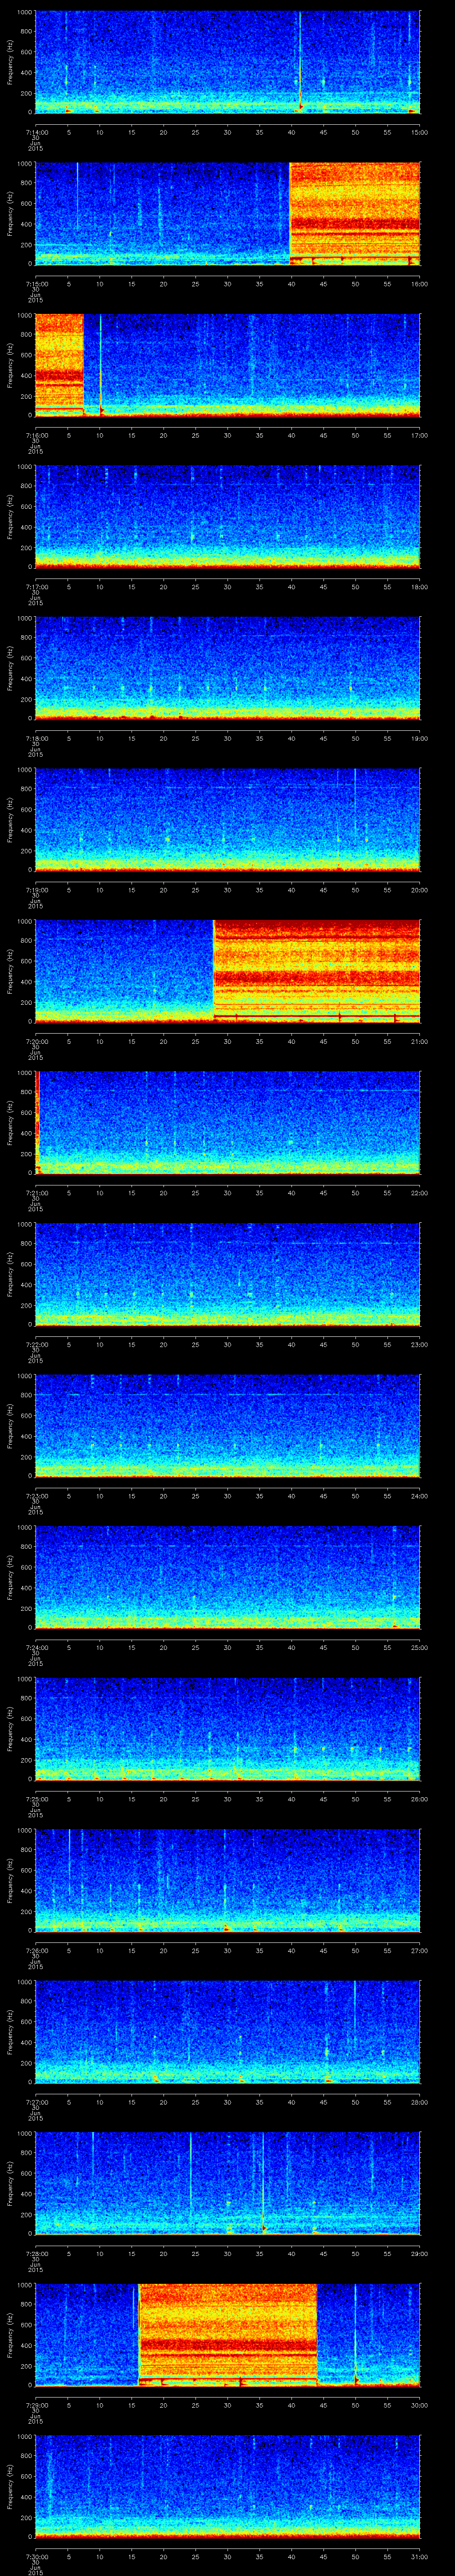This screenshot has height=2576, width=455.
Task: Click the "19:00" end time label
Action: (420, 738)
